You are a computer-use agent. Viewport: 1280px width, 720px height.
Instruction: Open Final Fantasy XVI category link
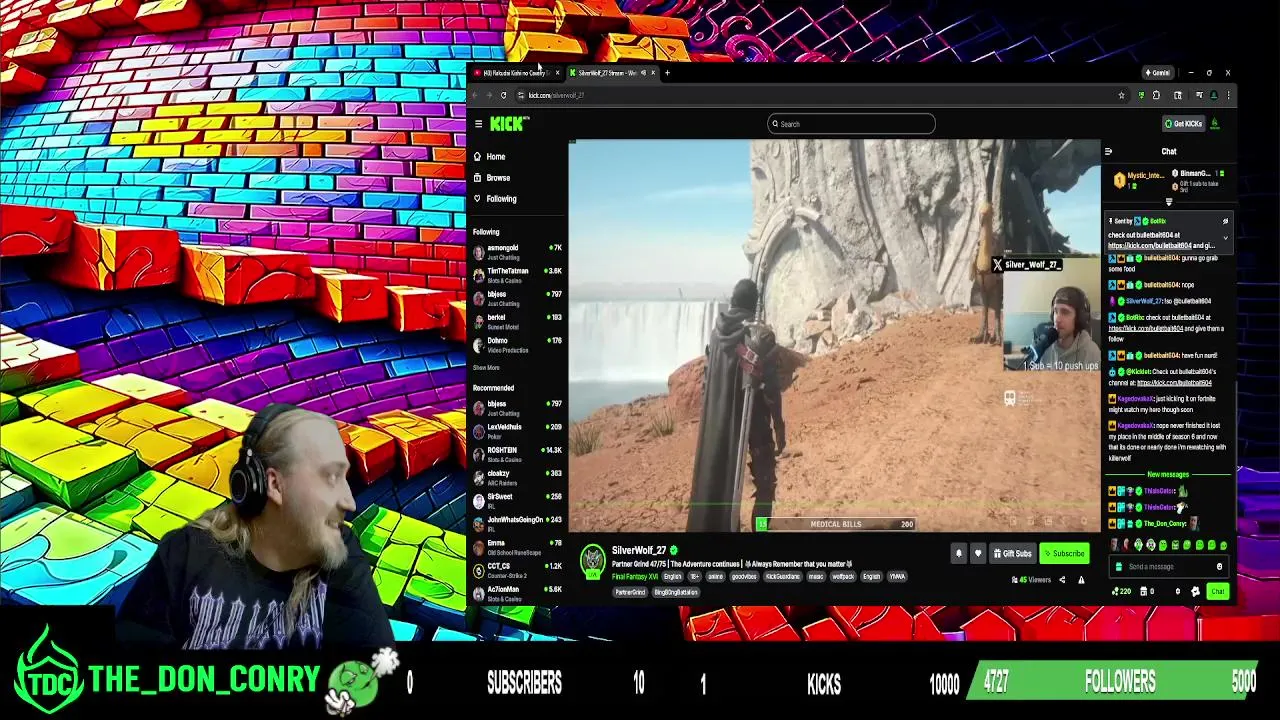pos(634,577)
